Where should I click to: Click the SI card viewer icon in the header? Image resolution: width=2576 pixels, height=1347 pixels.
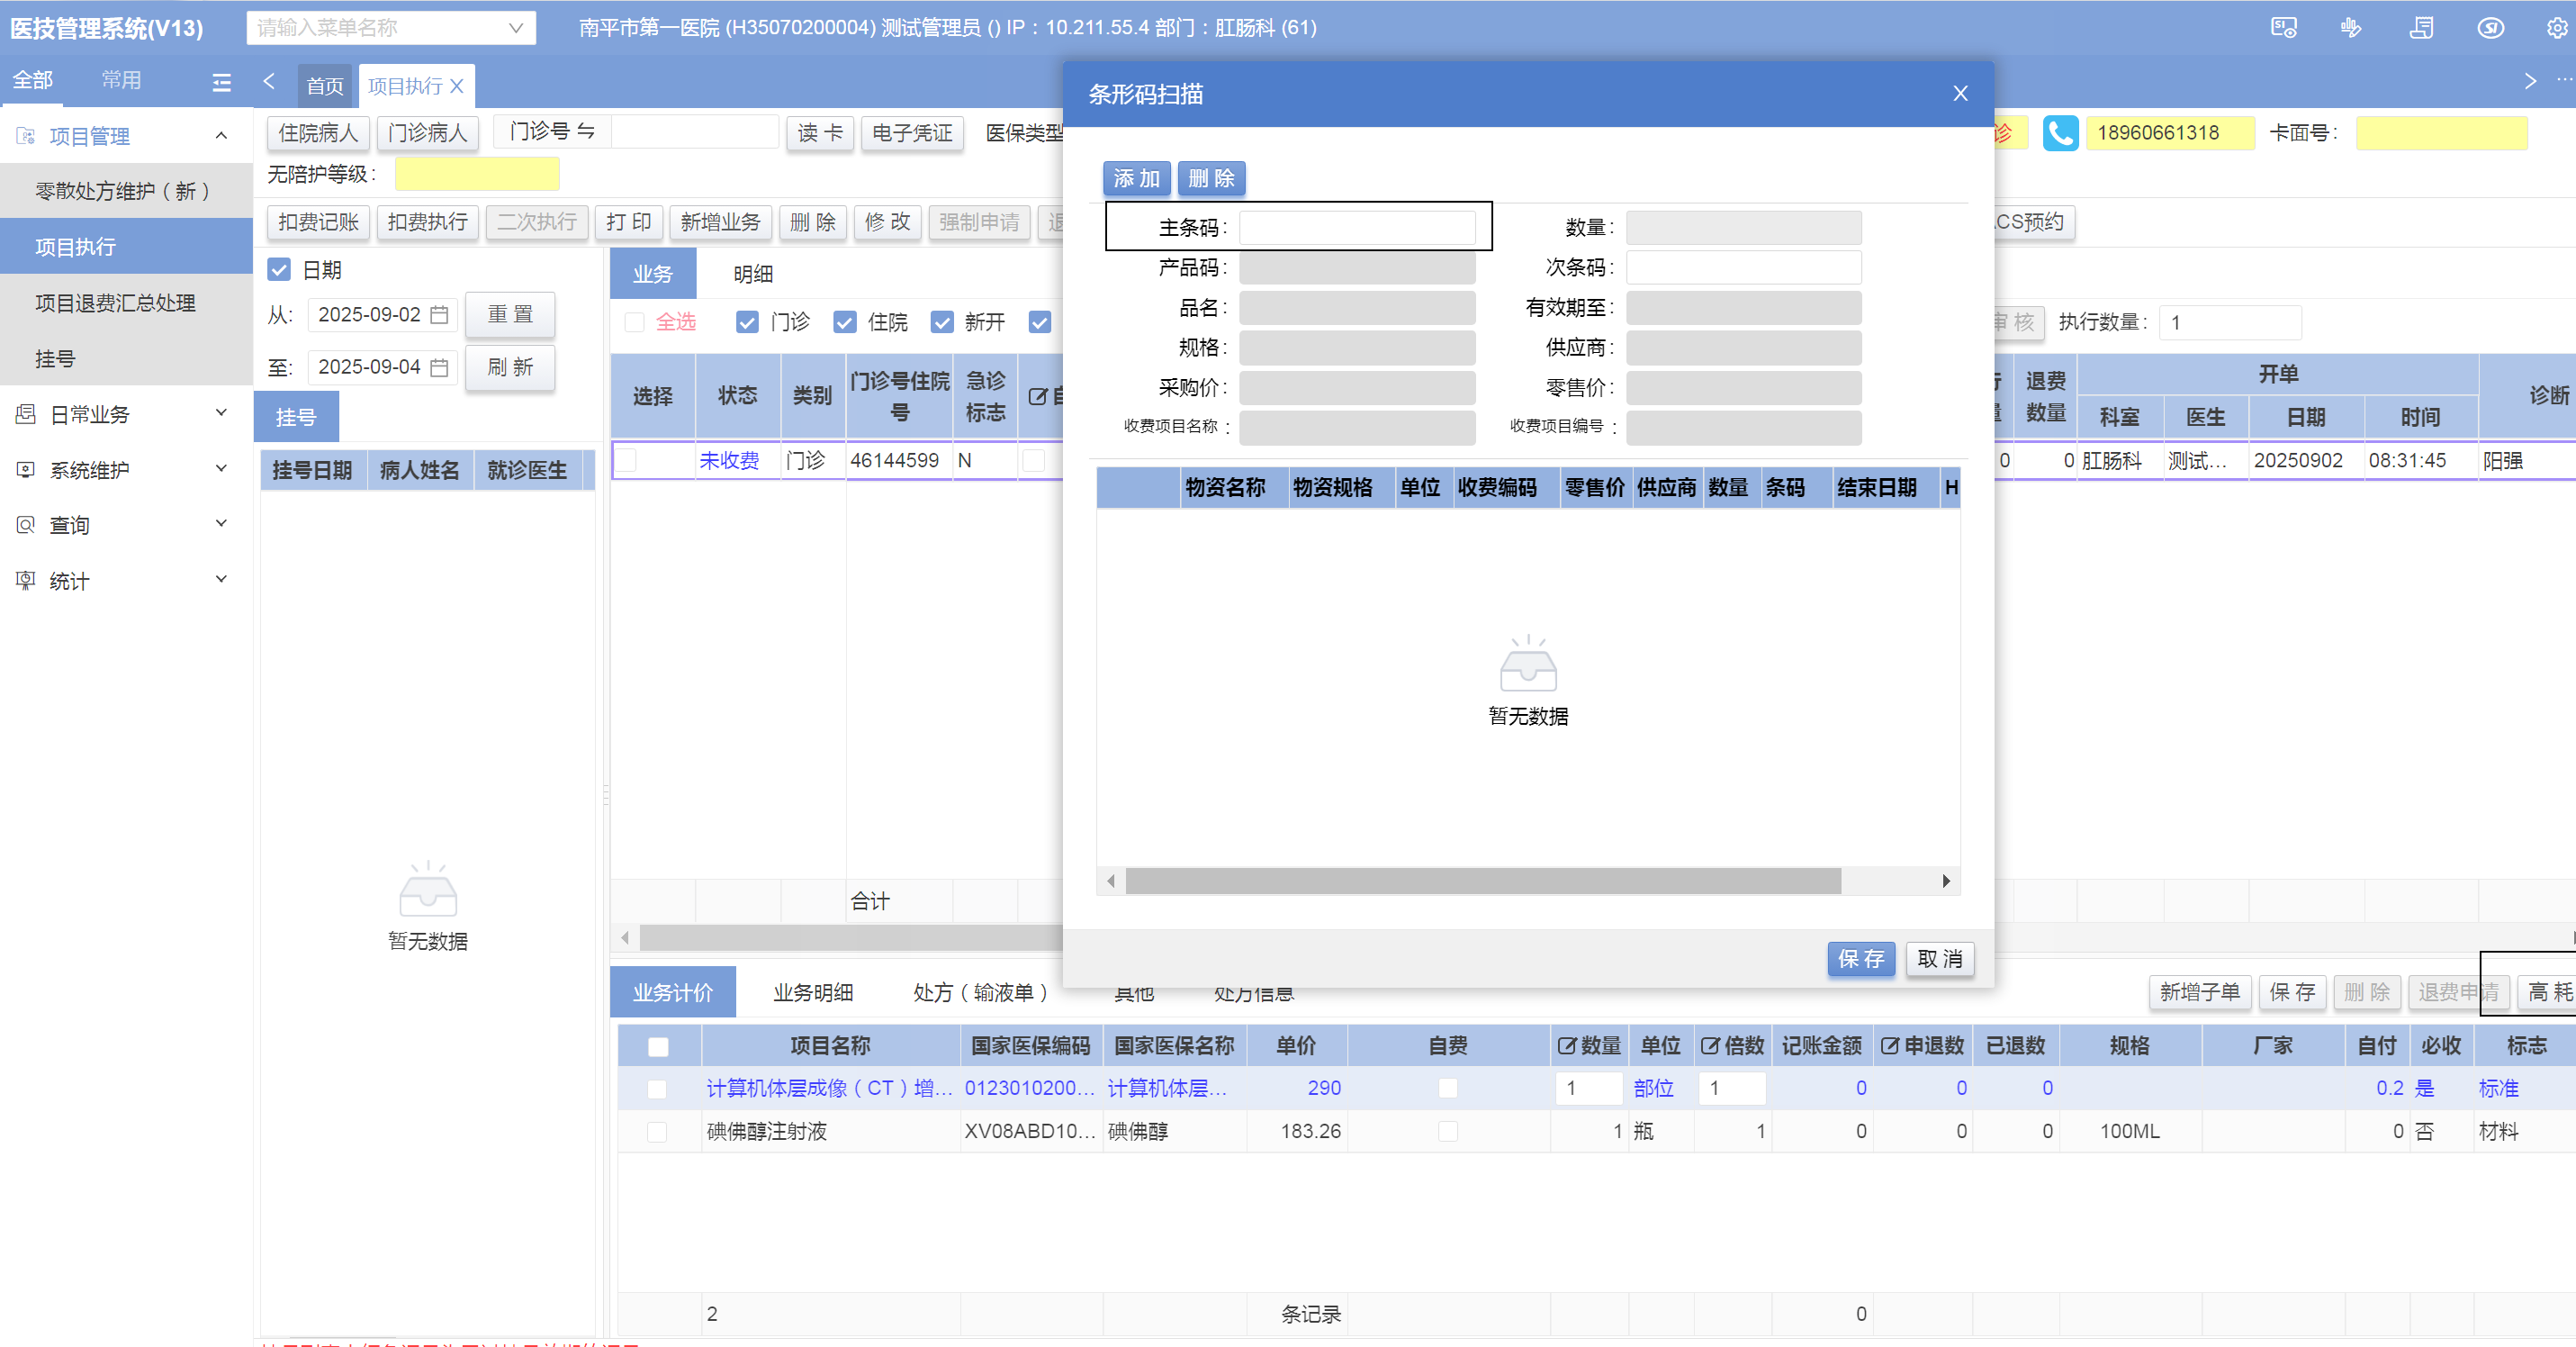[x=2283, y=28]
